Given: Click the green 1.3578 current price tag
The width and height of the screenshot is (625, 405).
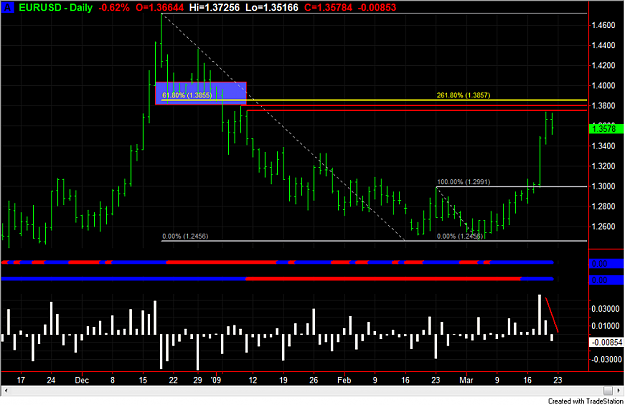Looking at the screenshot, I should [x=604, y=129].
